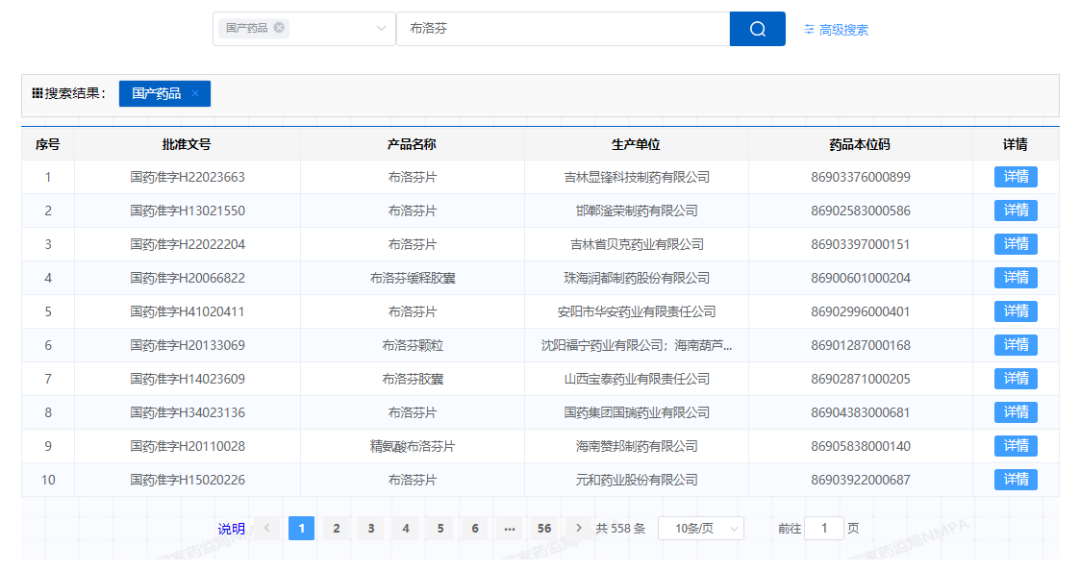Screen dimensions: 1080x571
Task: Open 详情 for 布洛芬颗粒 row
Action: point(1015,345)
